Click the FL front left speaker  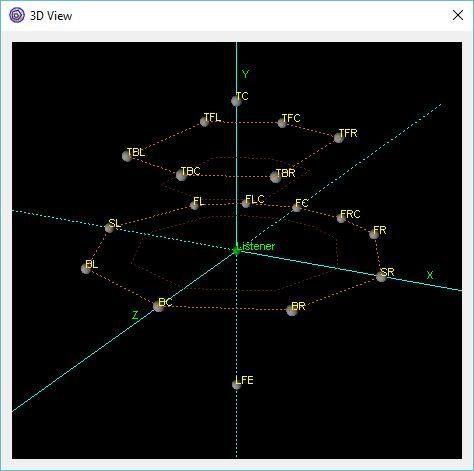click(x=194, y=205)
